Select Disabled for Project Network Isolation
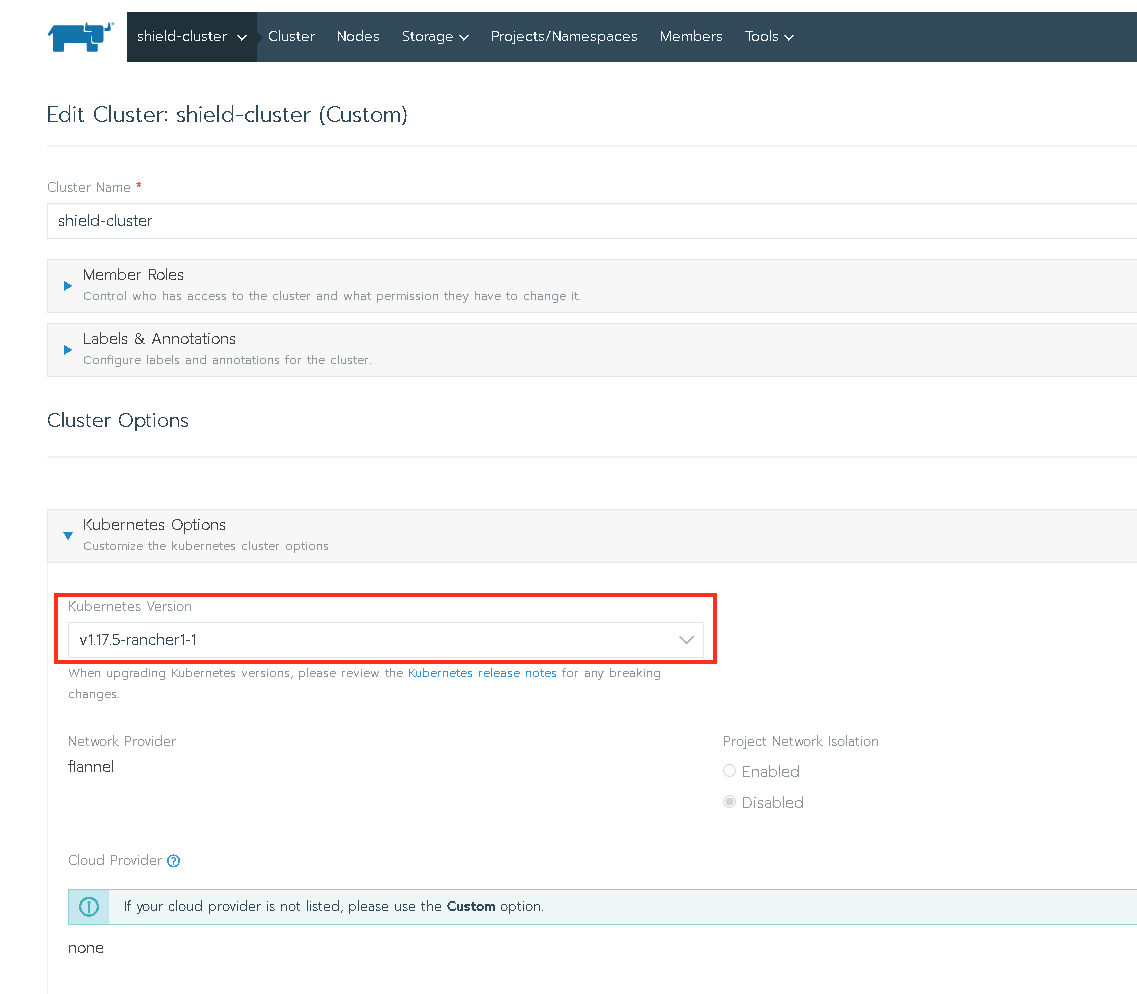The width and height of the screenshot is (1137, 994). (729, 802)
